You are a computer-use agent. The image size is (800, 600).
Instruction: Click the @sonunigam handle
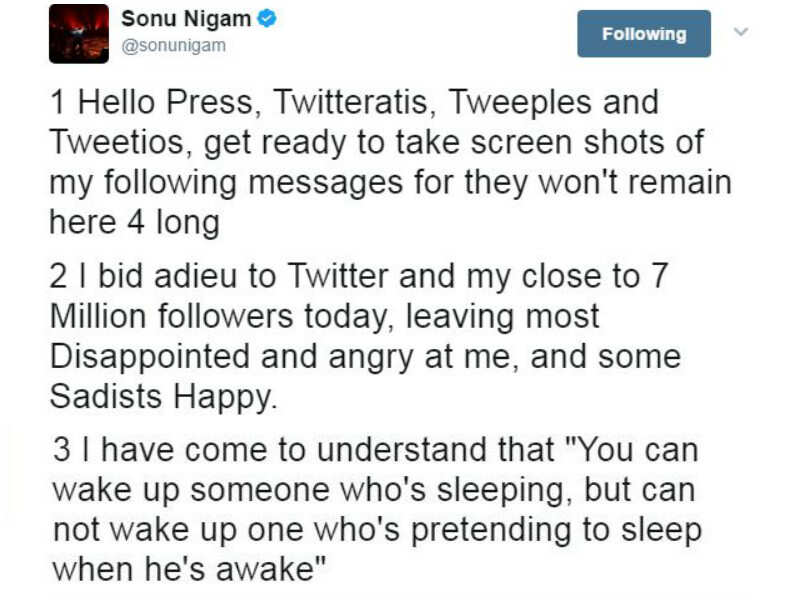pyautogui.click(x=173, y=45)
